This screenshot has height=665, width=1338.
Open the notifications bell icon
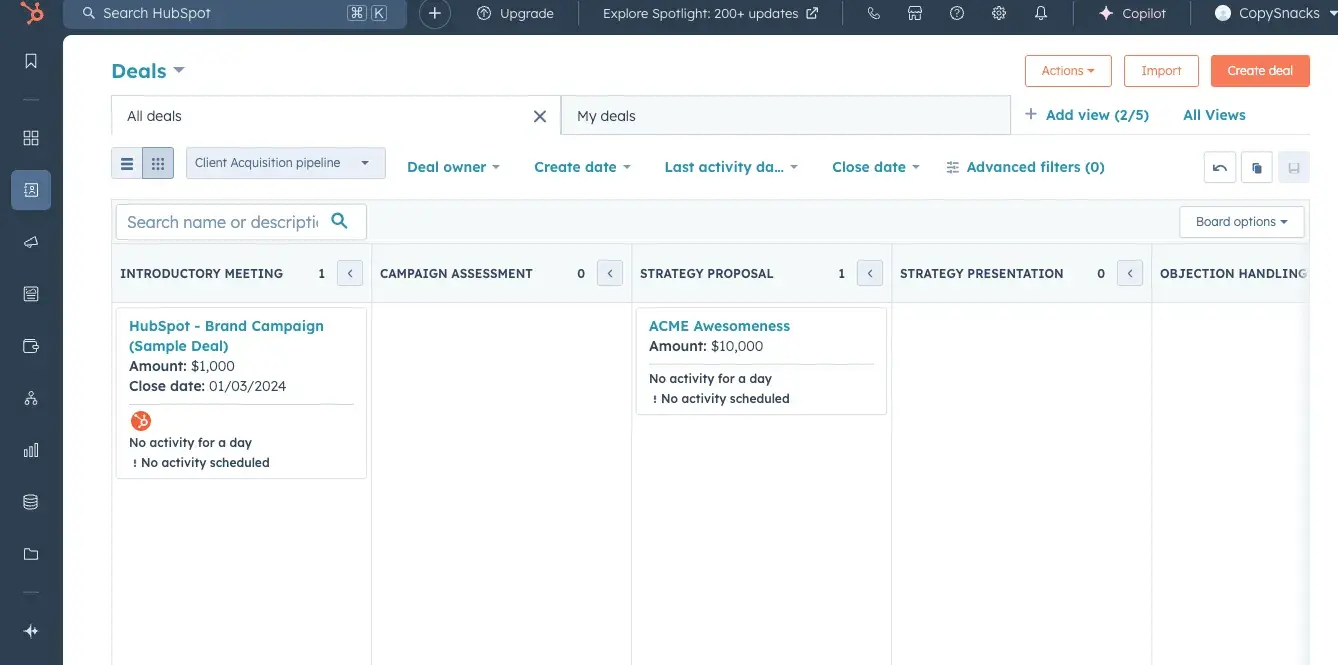pos(1041,14)
